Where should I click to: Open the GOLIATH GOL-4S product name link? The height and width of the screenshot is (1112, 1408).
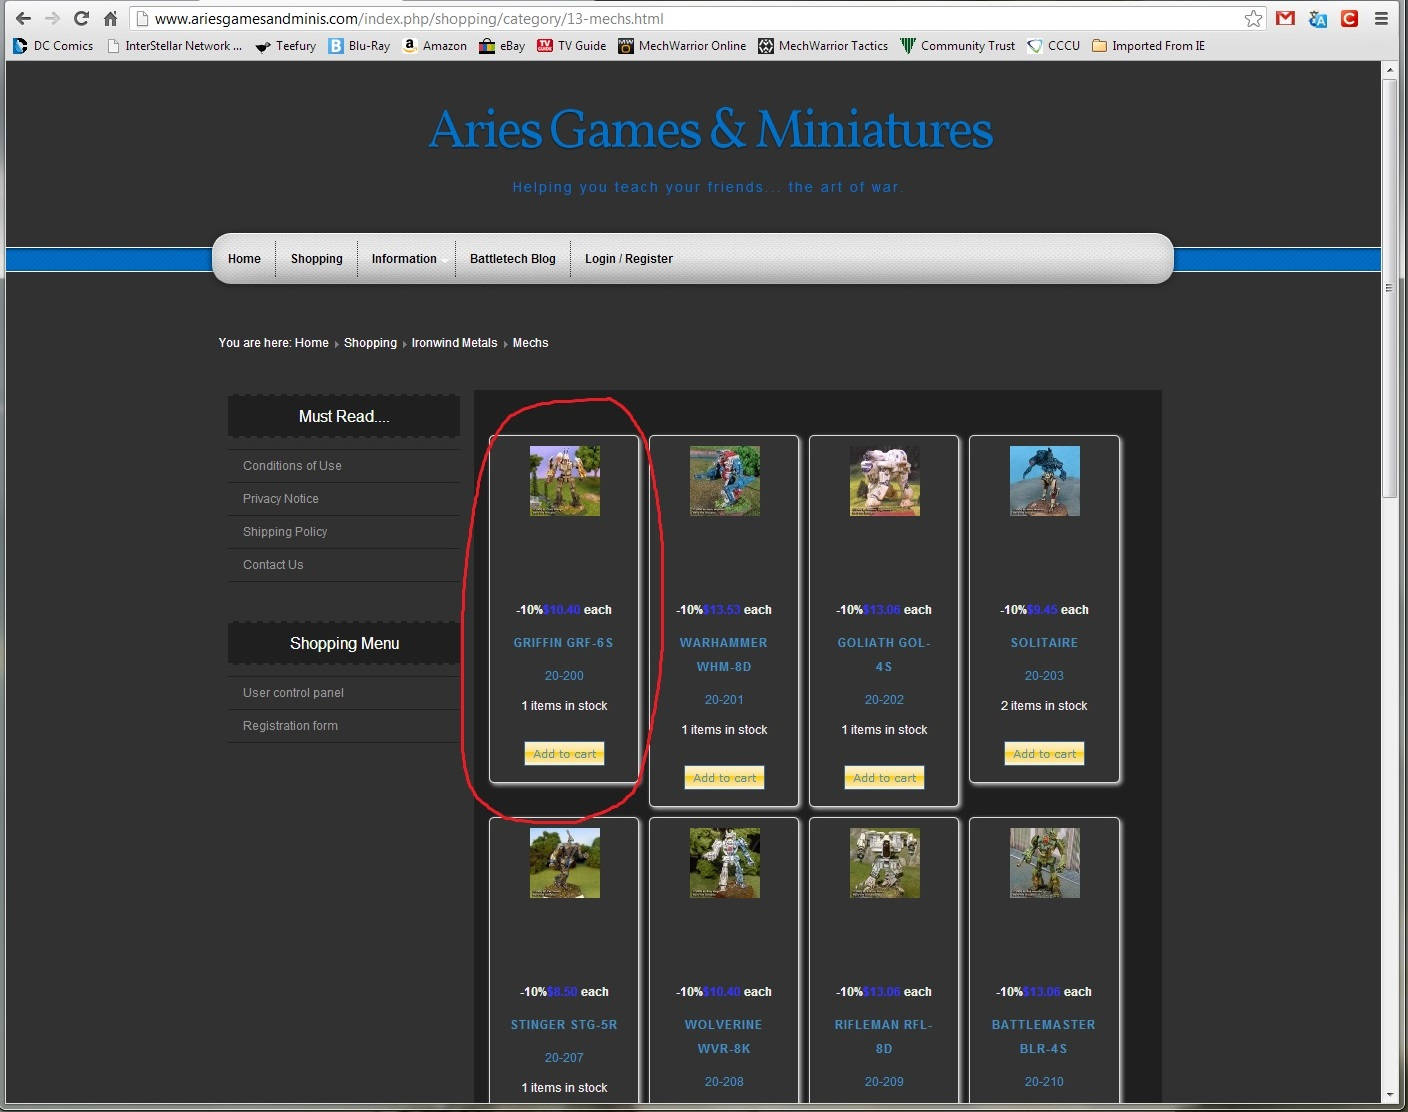click(884, 655)
